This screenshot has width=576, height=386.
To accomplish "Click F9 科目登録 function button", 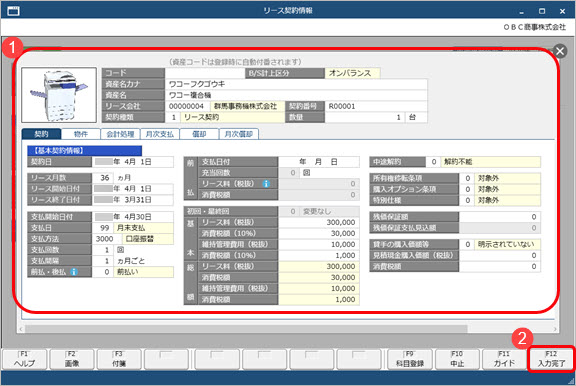I will [x=410, y=359].
